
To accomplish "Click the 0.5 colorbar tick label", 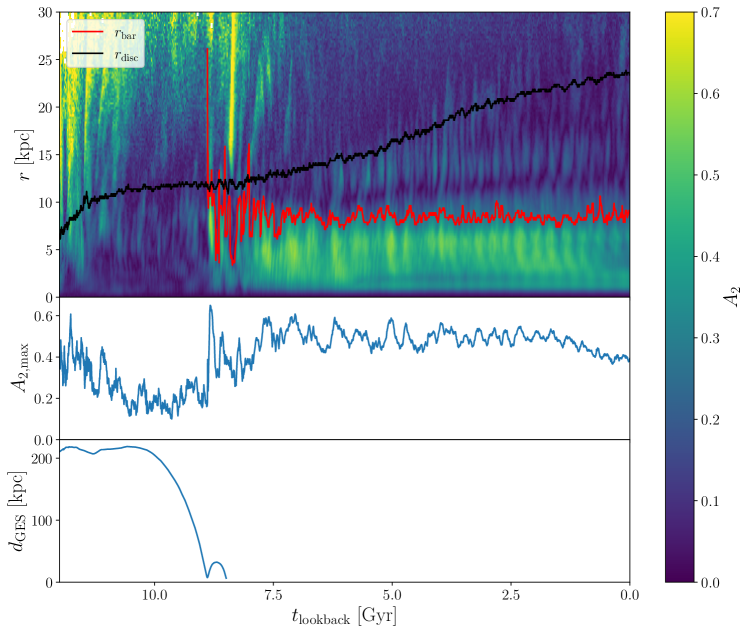I will [710, 176].
